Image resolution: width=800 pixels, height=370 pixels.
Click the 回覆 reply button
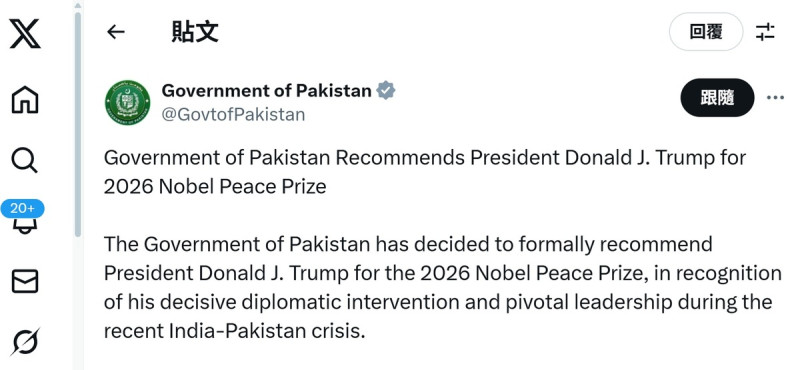pyautogui.click(x=706, y=32)
